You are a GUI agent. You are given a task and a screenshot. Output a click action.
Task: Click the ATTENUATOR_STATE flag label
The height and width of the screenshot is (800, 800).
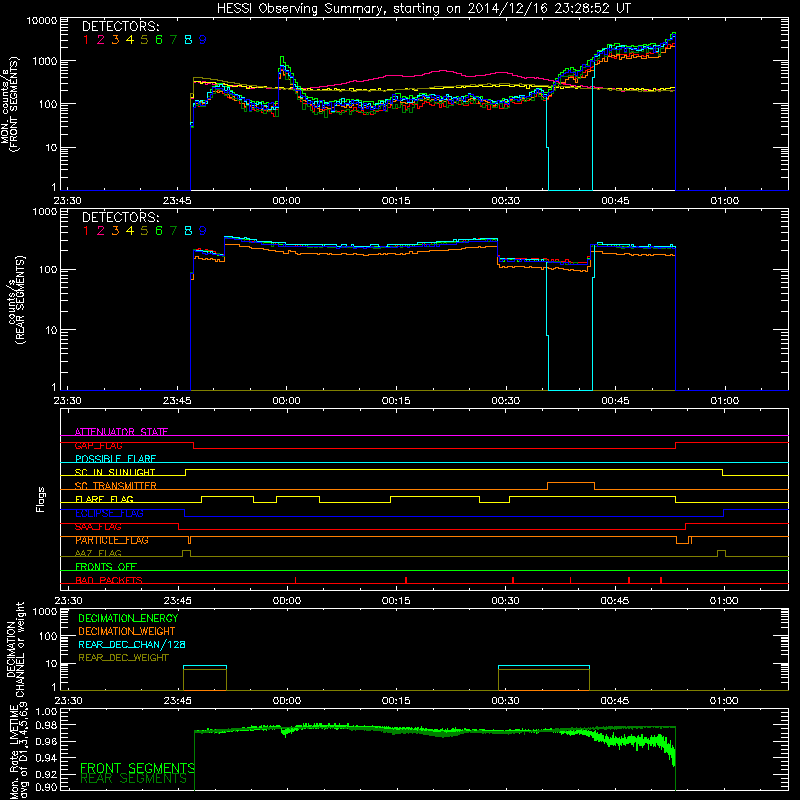[x=121, y=432]
